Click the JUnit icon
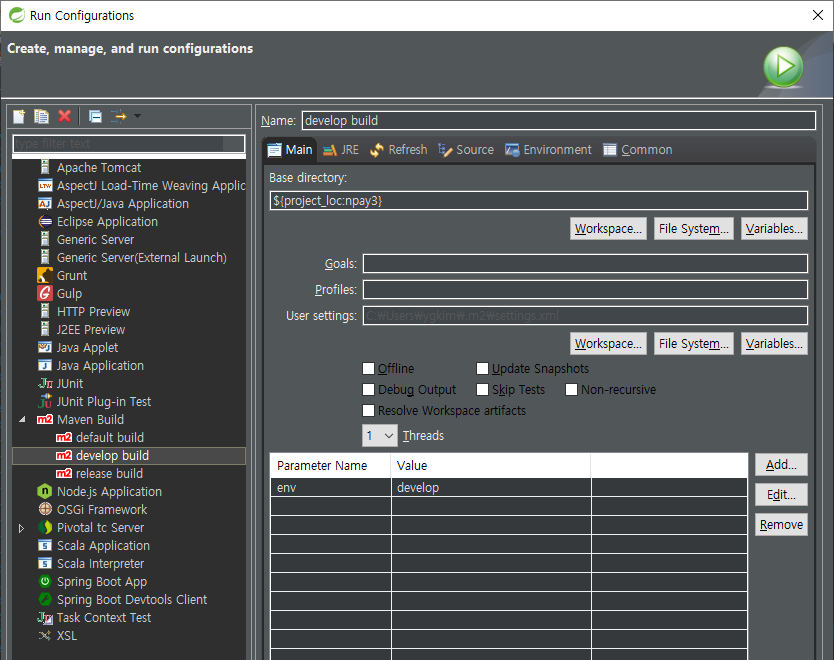Image resolution: width=834 pixels, height=660 pixels. [45, 383]
